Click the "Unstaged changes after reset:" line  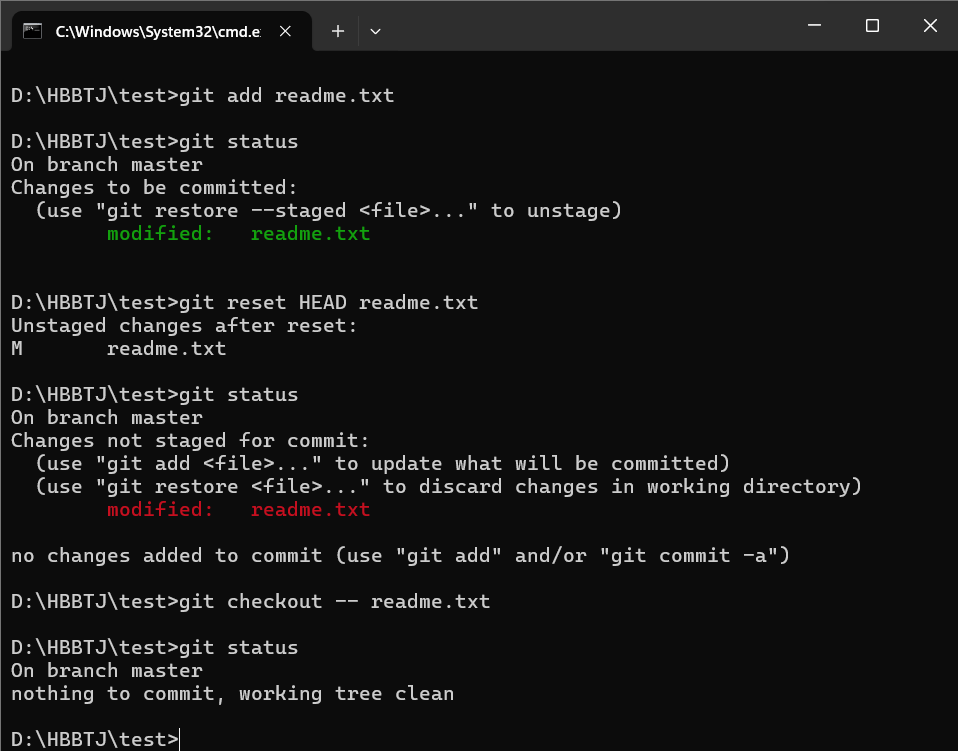[x=184, y=325]
